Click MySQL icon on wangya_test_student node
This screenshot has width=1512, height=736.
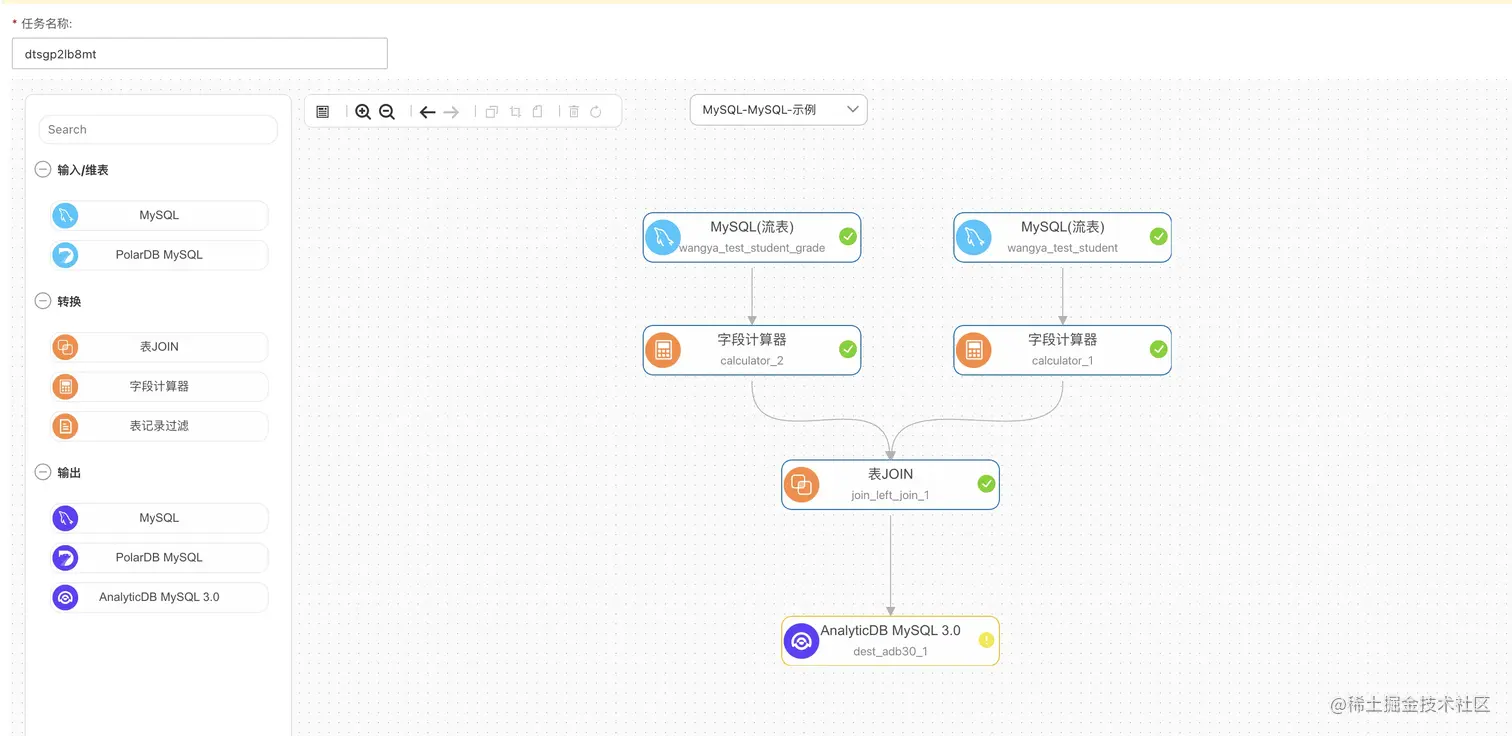[974, 238]
